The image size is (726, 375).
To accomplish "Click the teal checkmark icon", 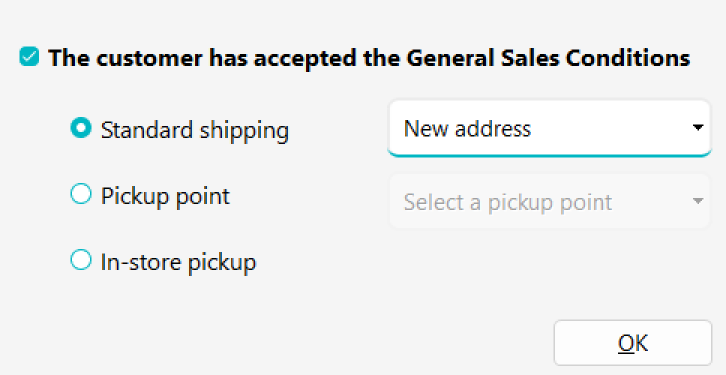I will pyautogui.click(x=29, y=57).
